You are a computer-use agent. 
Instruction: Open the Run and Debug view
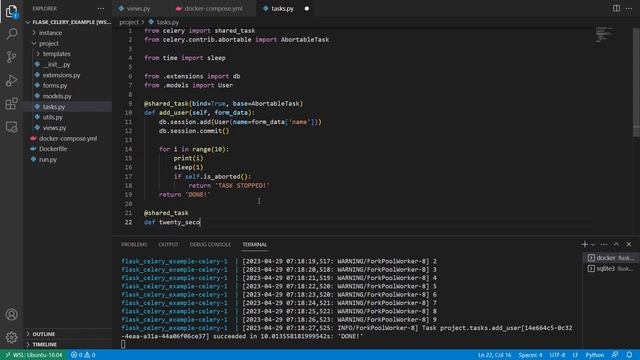coord(11,80)
